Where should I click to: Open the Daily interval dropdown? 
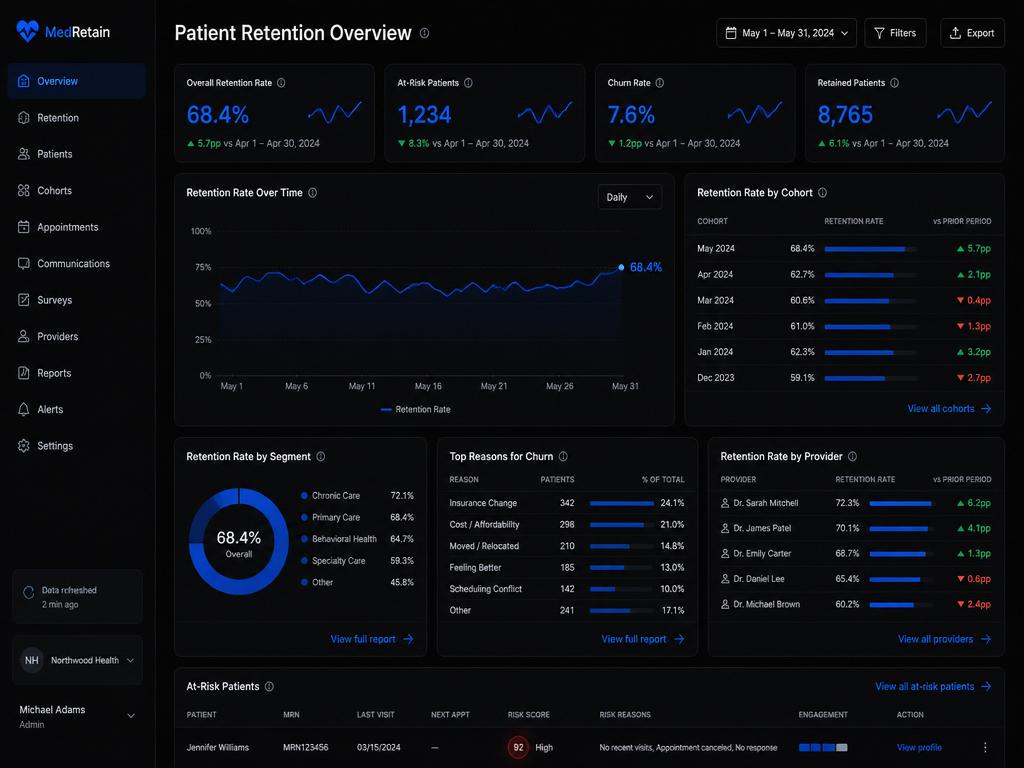(630, 197)
